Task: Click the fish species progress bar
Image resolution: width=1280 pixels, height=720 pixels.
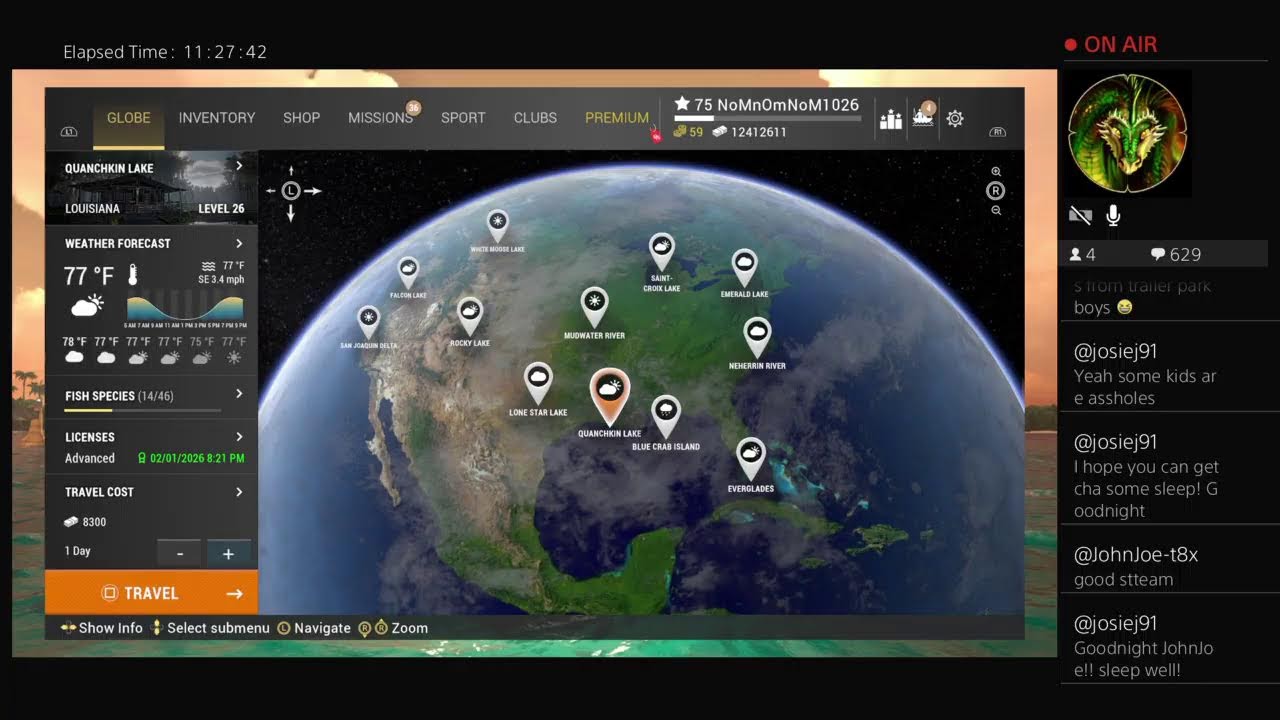Action: (143, 410)
